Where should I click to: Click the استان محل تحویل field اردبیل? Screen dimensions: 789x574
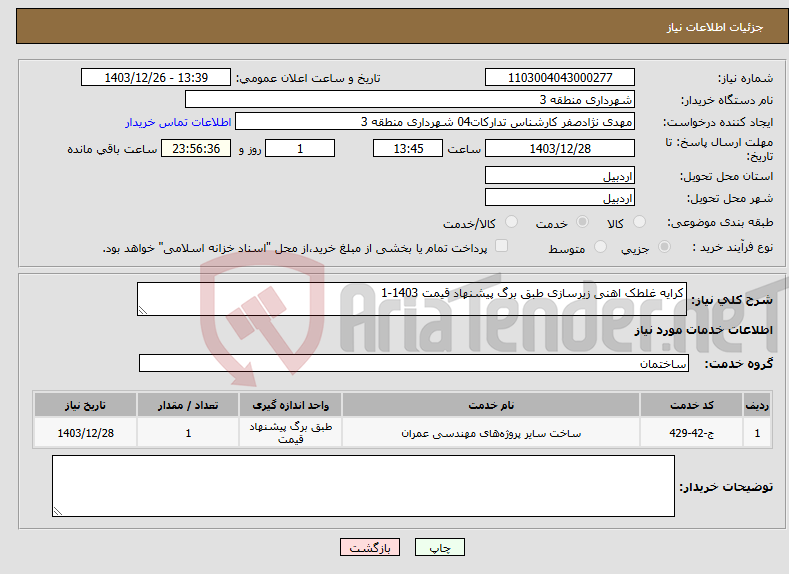point(560,175)
